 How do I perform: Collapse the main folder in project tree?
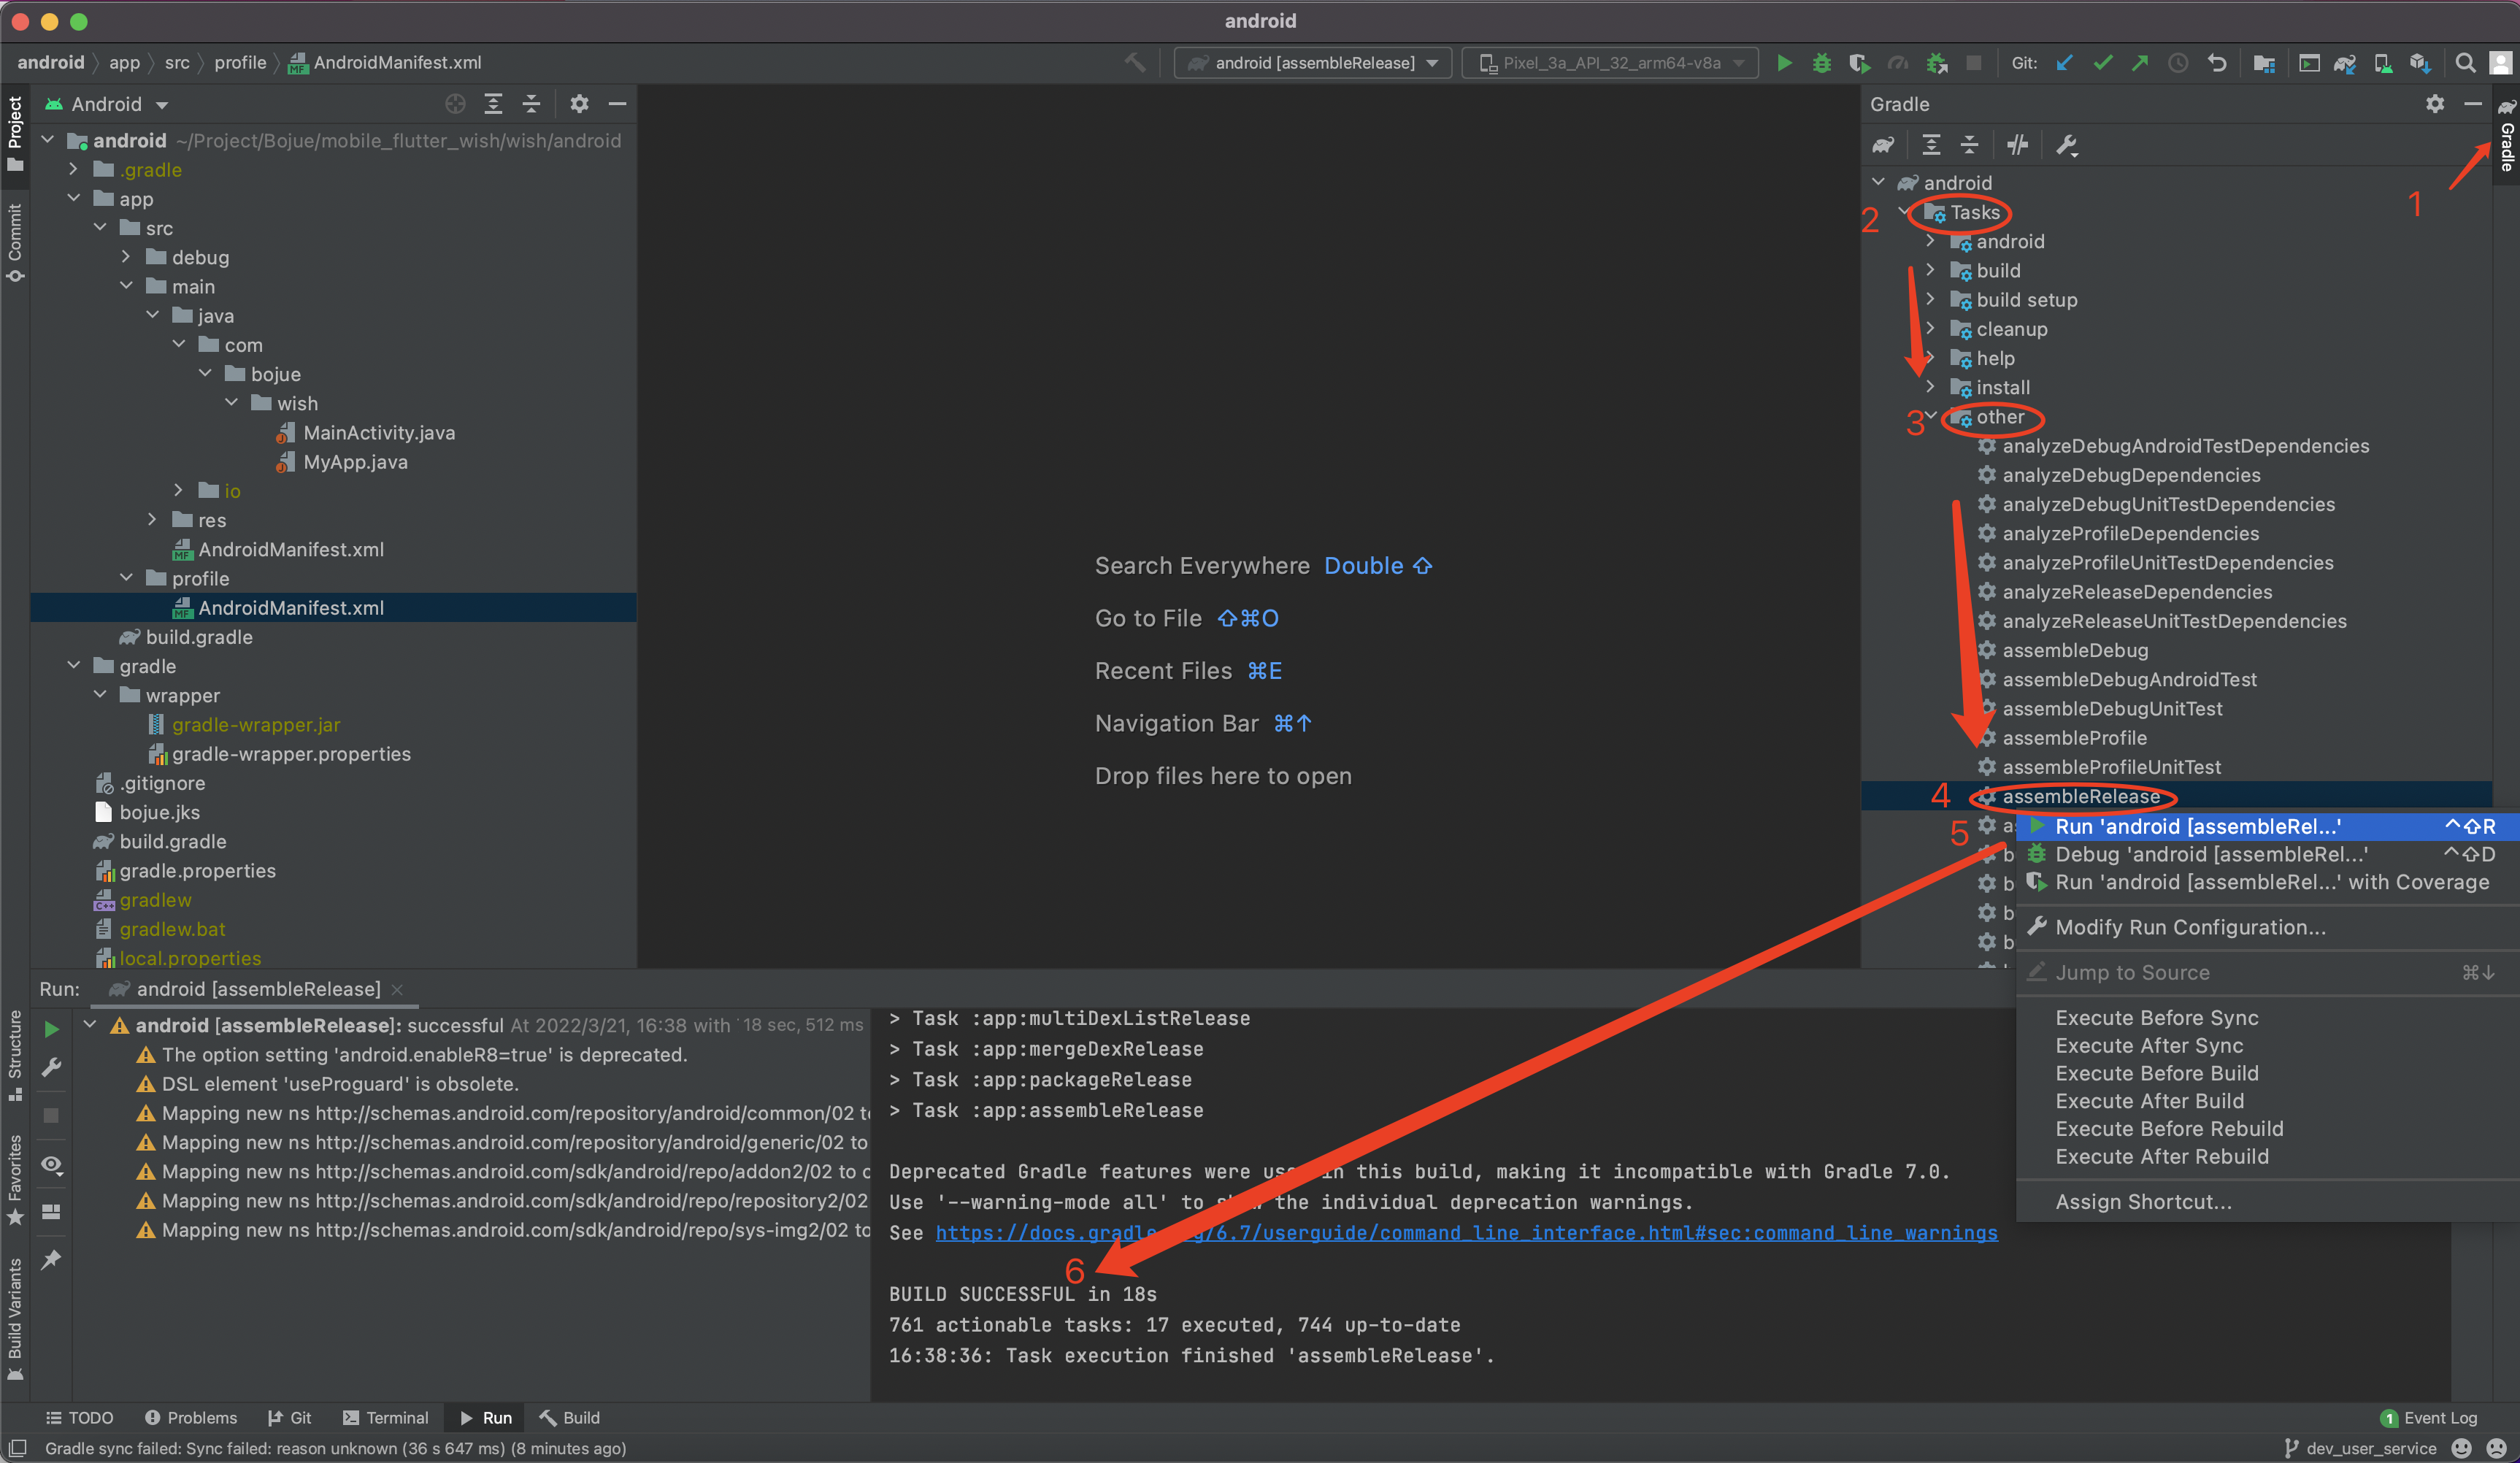tap(126, 286)
